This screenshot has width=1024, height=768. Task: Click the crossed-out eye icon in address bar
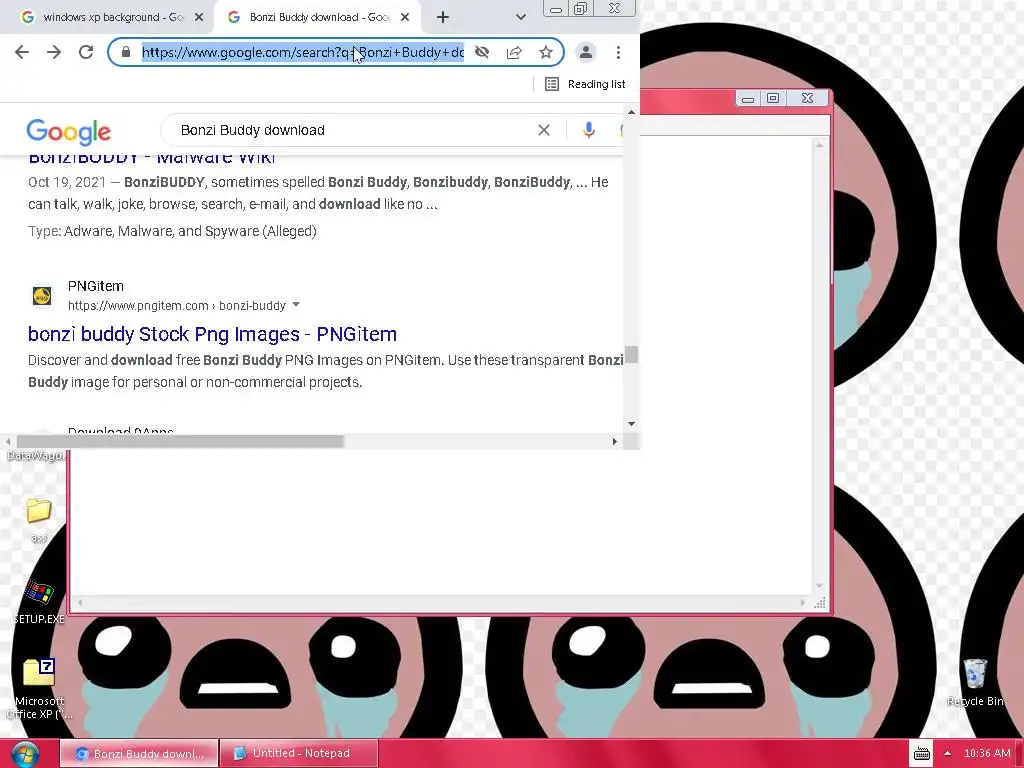point(482,52)
